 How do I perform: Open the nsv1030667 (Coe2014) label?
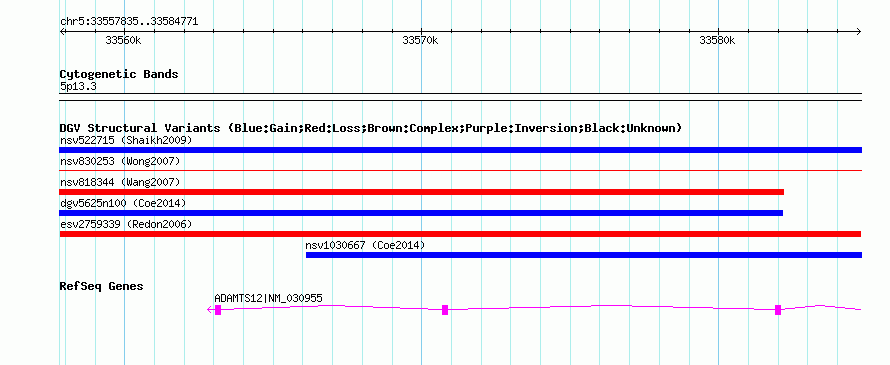coord(365,245)
